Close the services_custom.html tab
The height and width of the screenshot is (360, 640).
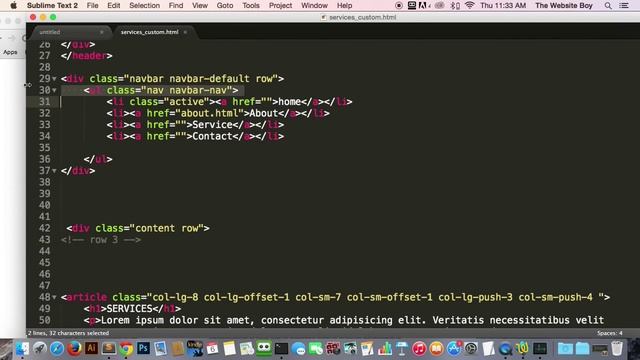coord(185,32)
